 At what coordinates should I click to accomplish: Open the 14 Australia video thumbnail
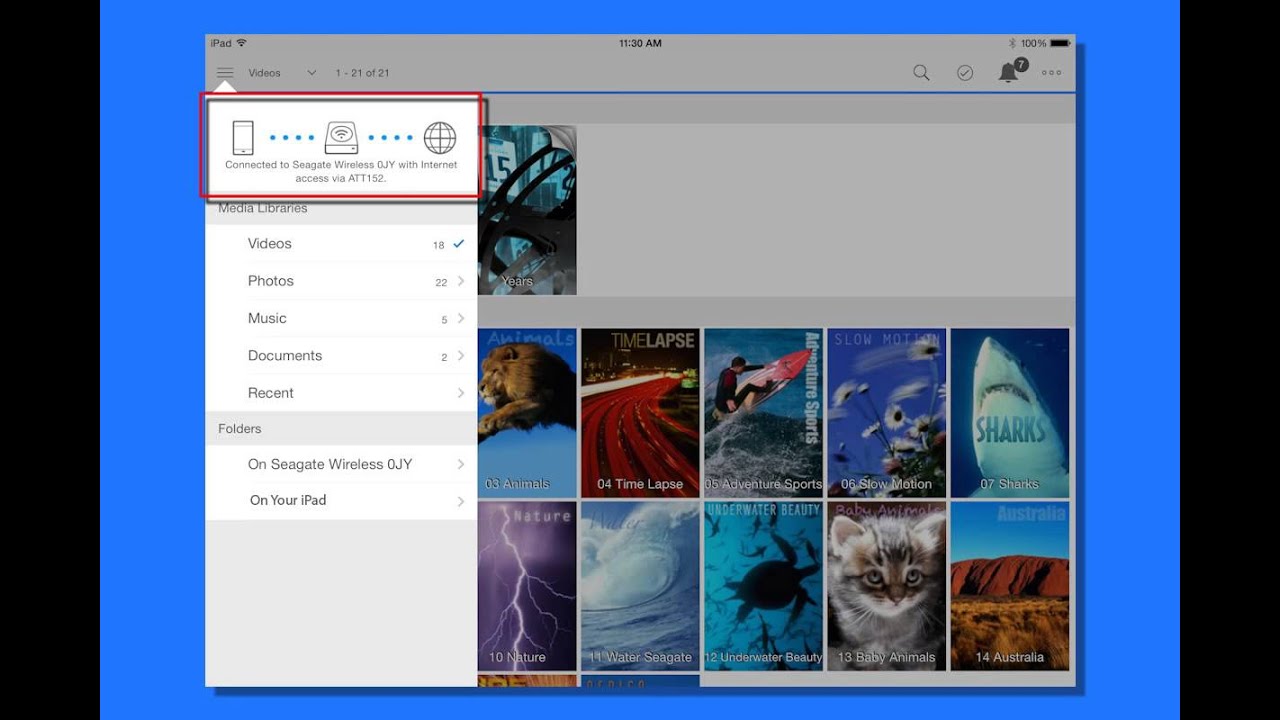click(1010, 586)
